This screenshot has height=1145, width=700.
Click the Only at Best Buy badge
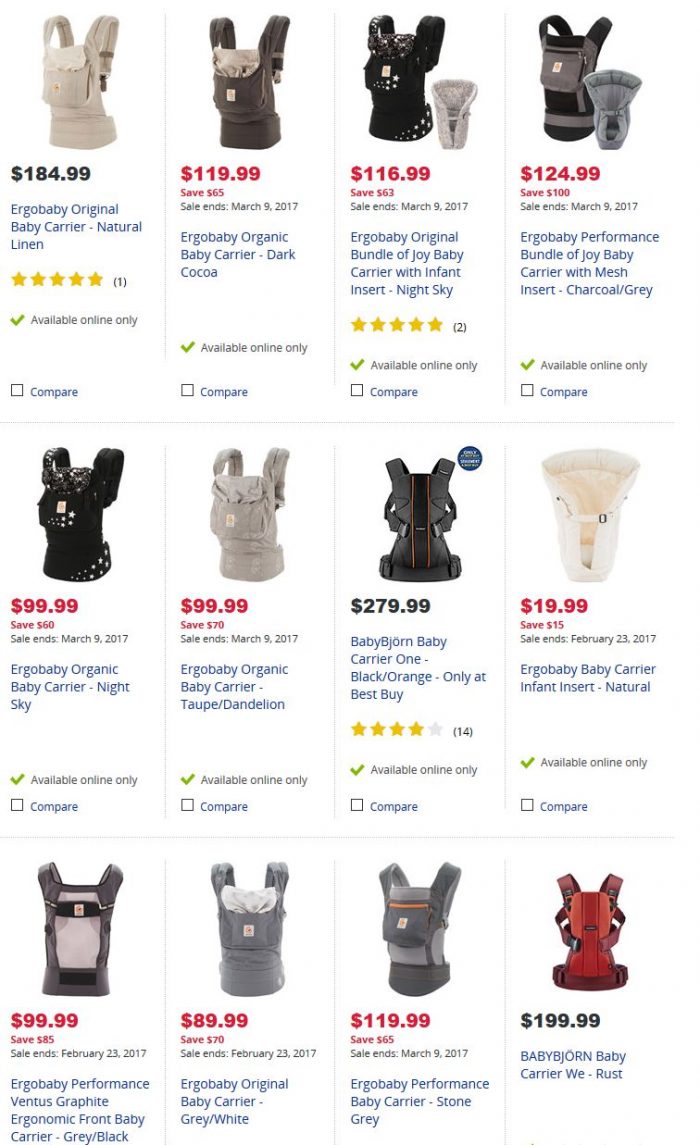coord(469,459)
